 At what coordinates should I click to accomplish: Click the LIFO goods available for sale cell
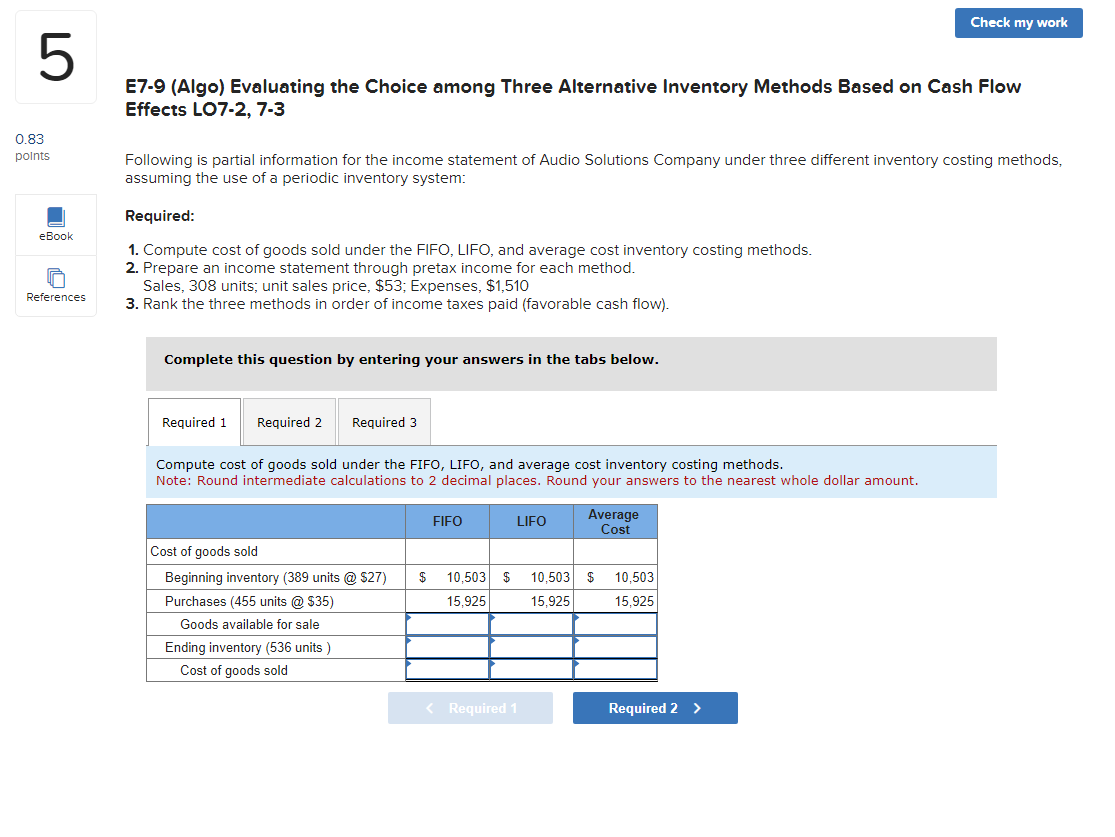[x=531, y=624]
